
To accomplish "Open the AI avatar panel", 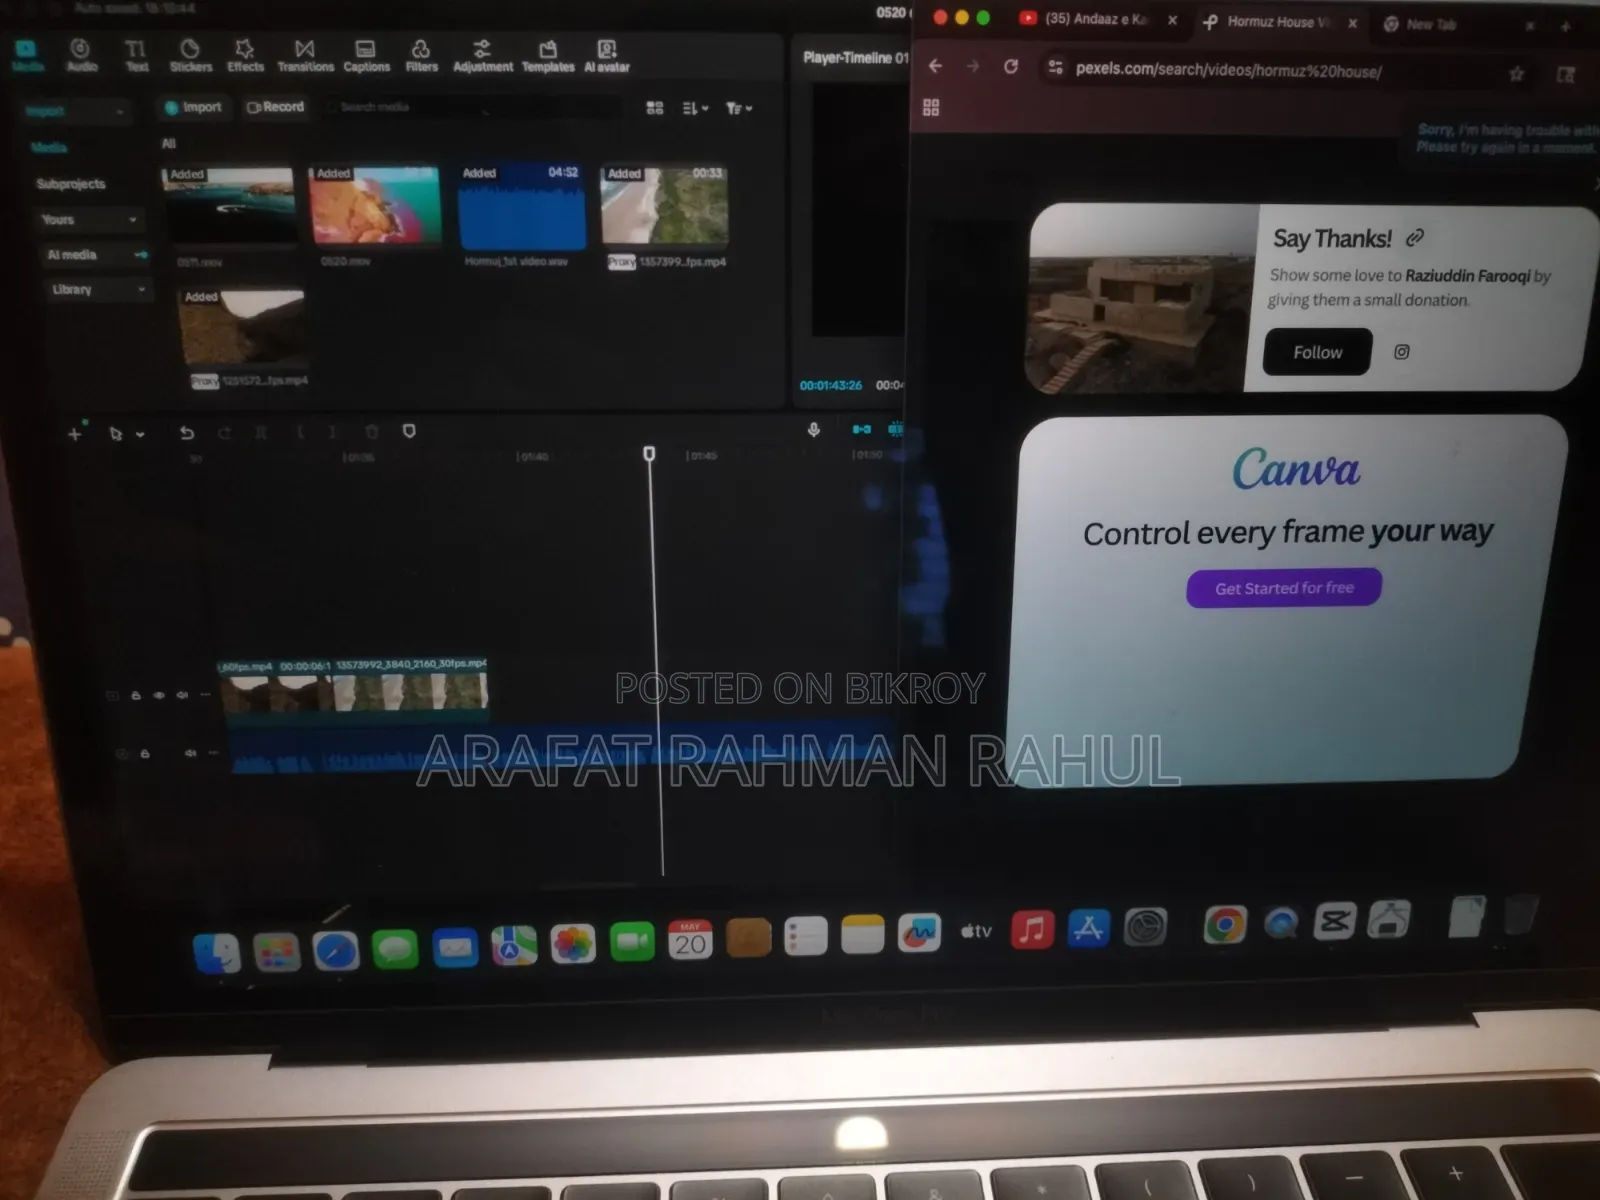I will [x=607, y=56].
